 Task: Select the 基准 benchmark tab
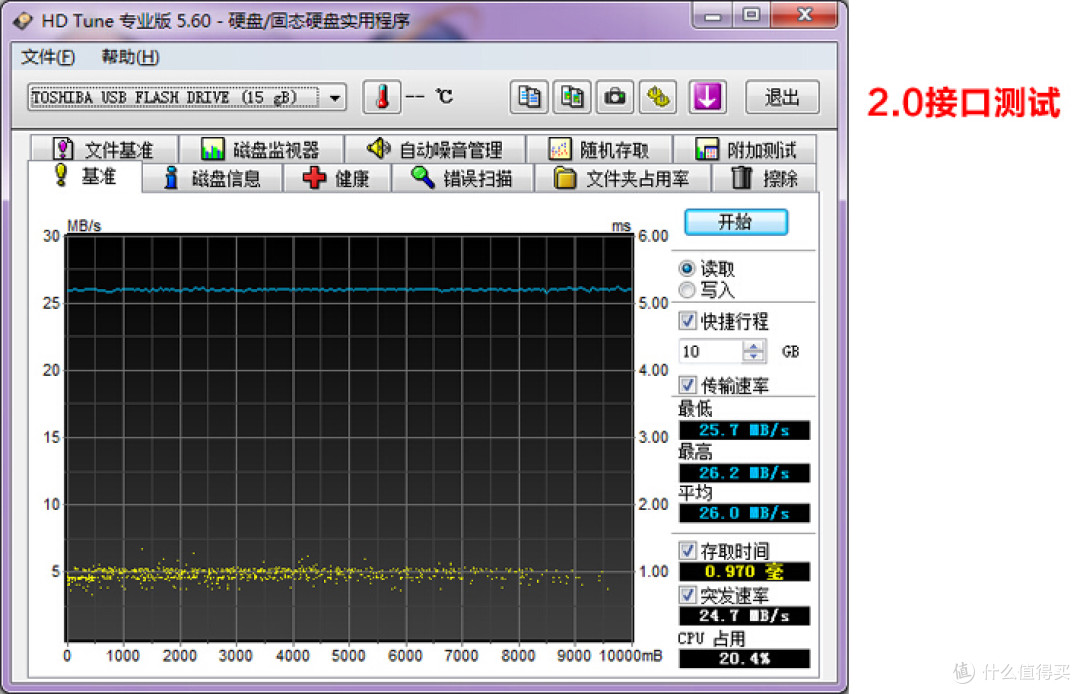tap(85, 176)
